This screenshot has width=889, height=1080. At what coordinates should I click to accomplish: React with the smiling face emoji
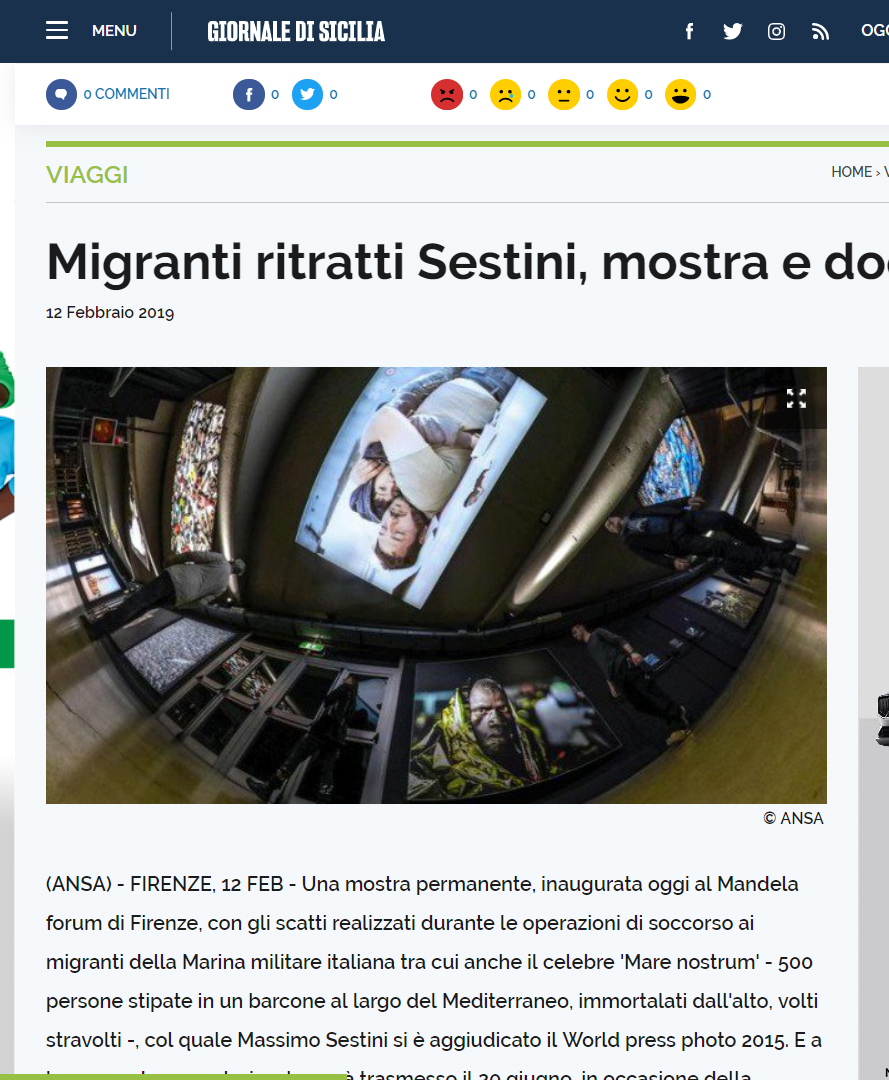coord(623,94)
